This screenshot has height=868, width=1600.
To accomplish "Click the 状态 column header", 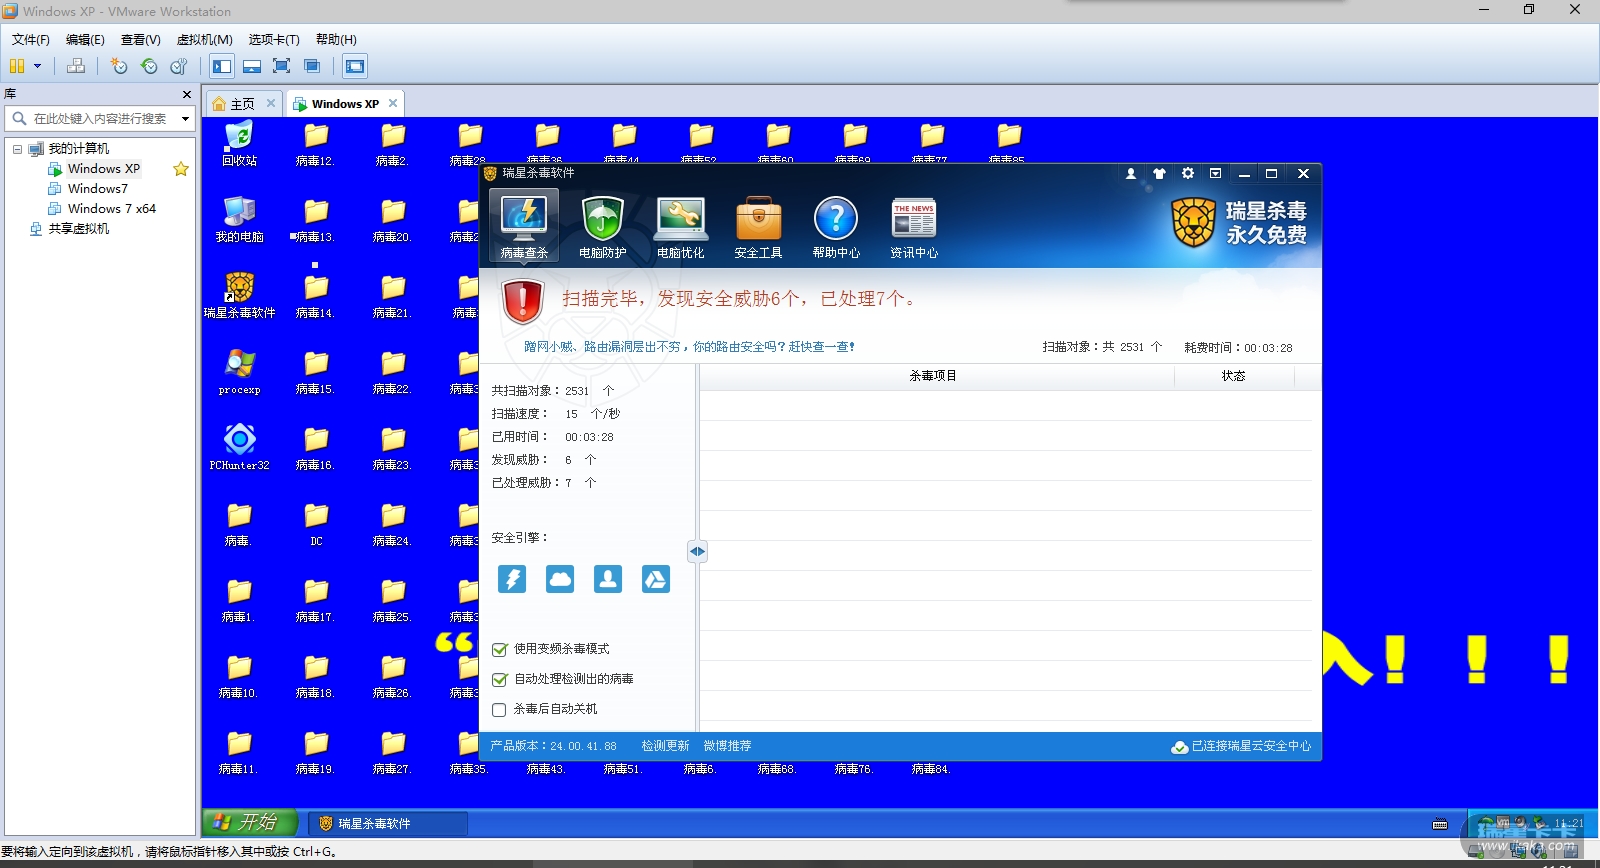I will (x=1233, y=376).
